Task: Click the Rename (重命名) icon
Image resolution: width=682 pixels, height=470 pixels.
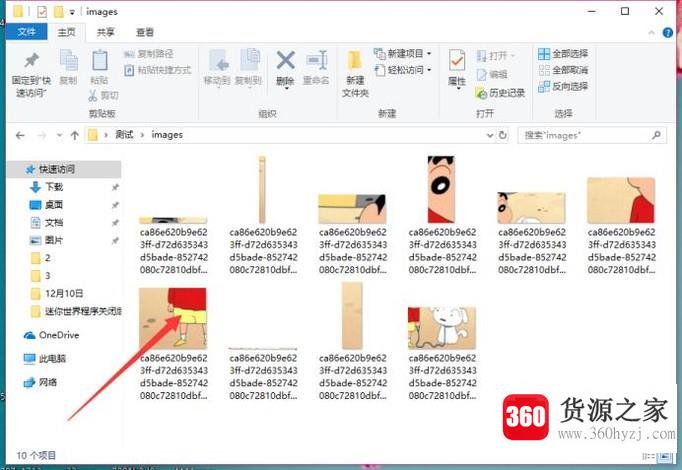Action: (316, 61)
